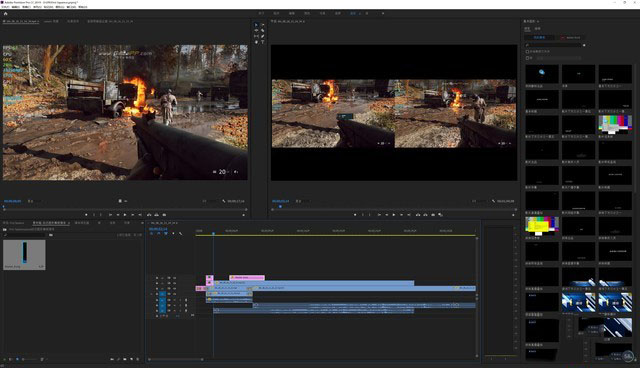The width and height of the screenshot is (640, 368).
Task: Select the Ripple Edit tool
Action: coord(256,31)
